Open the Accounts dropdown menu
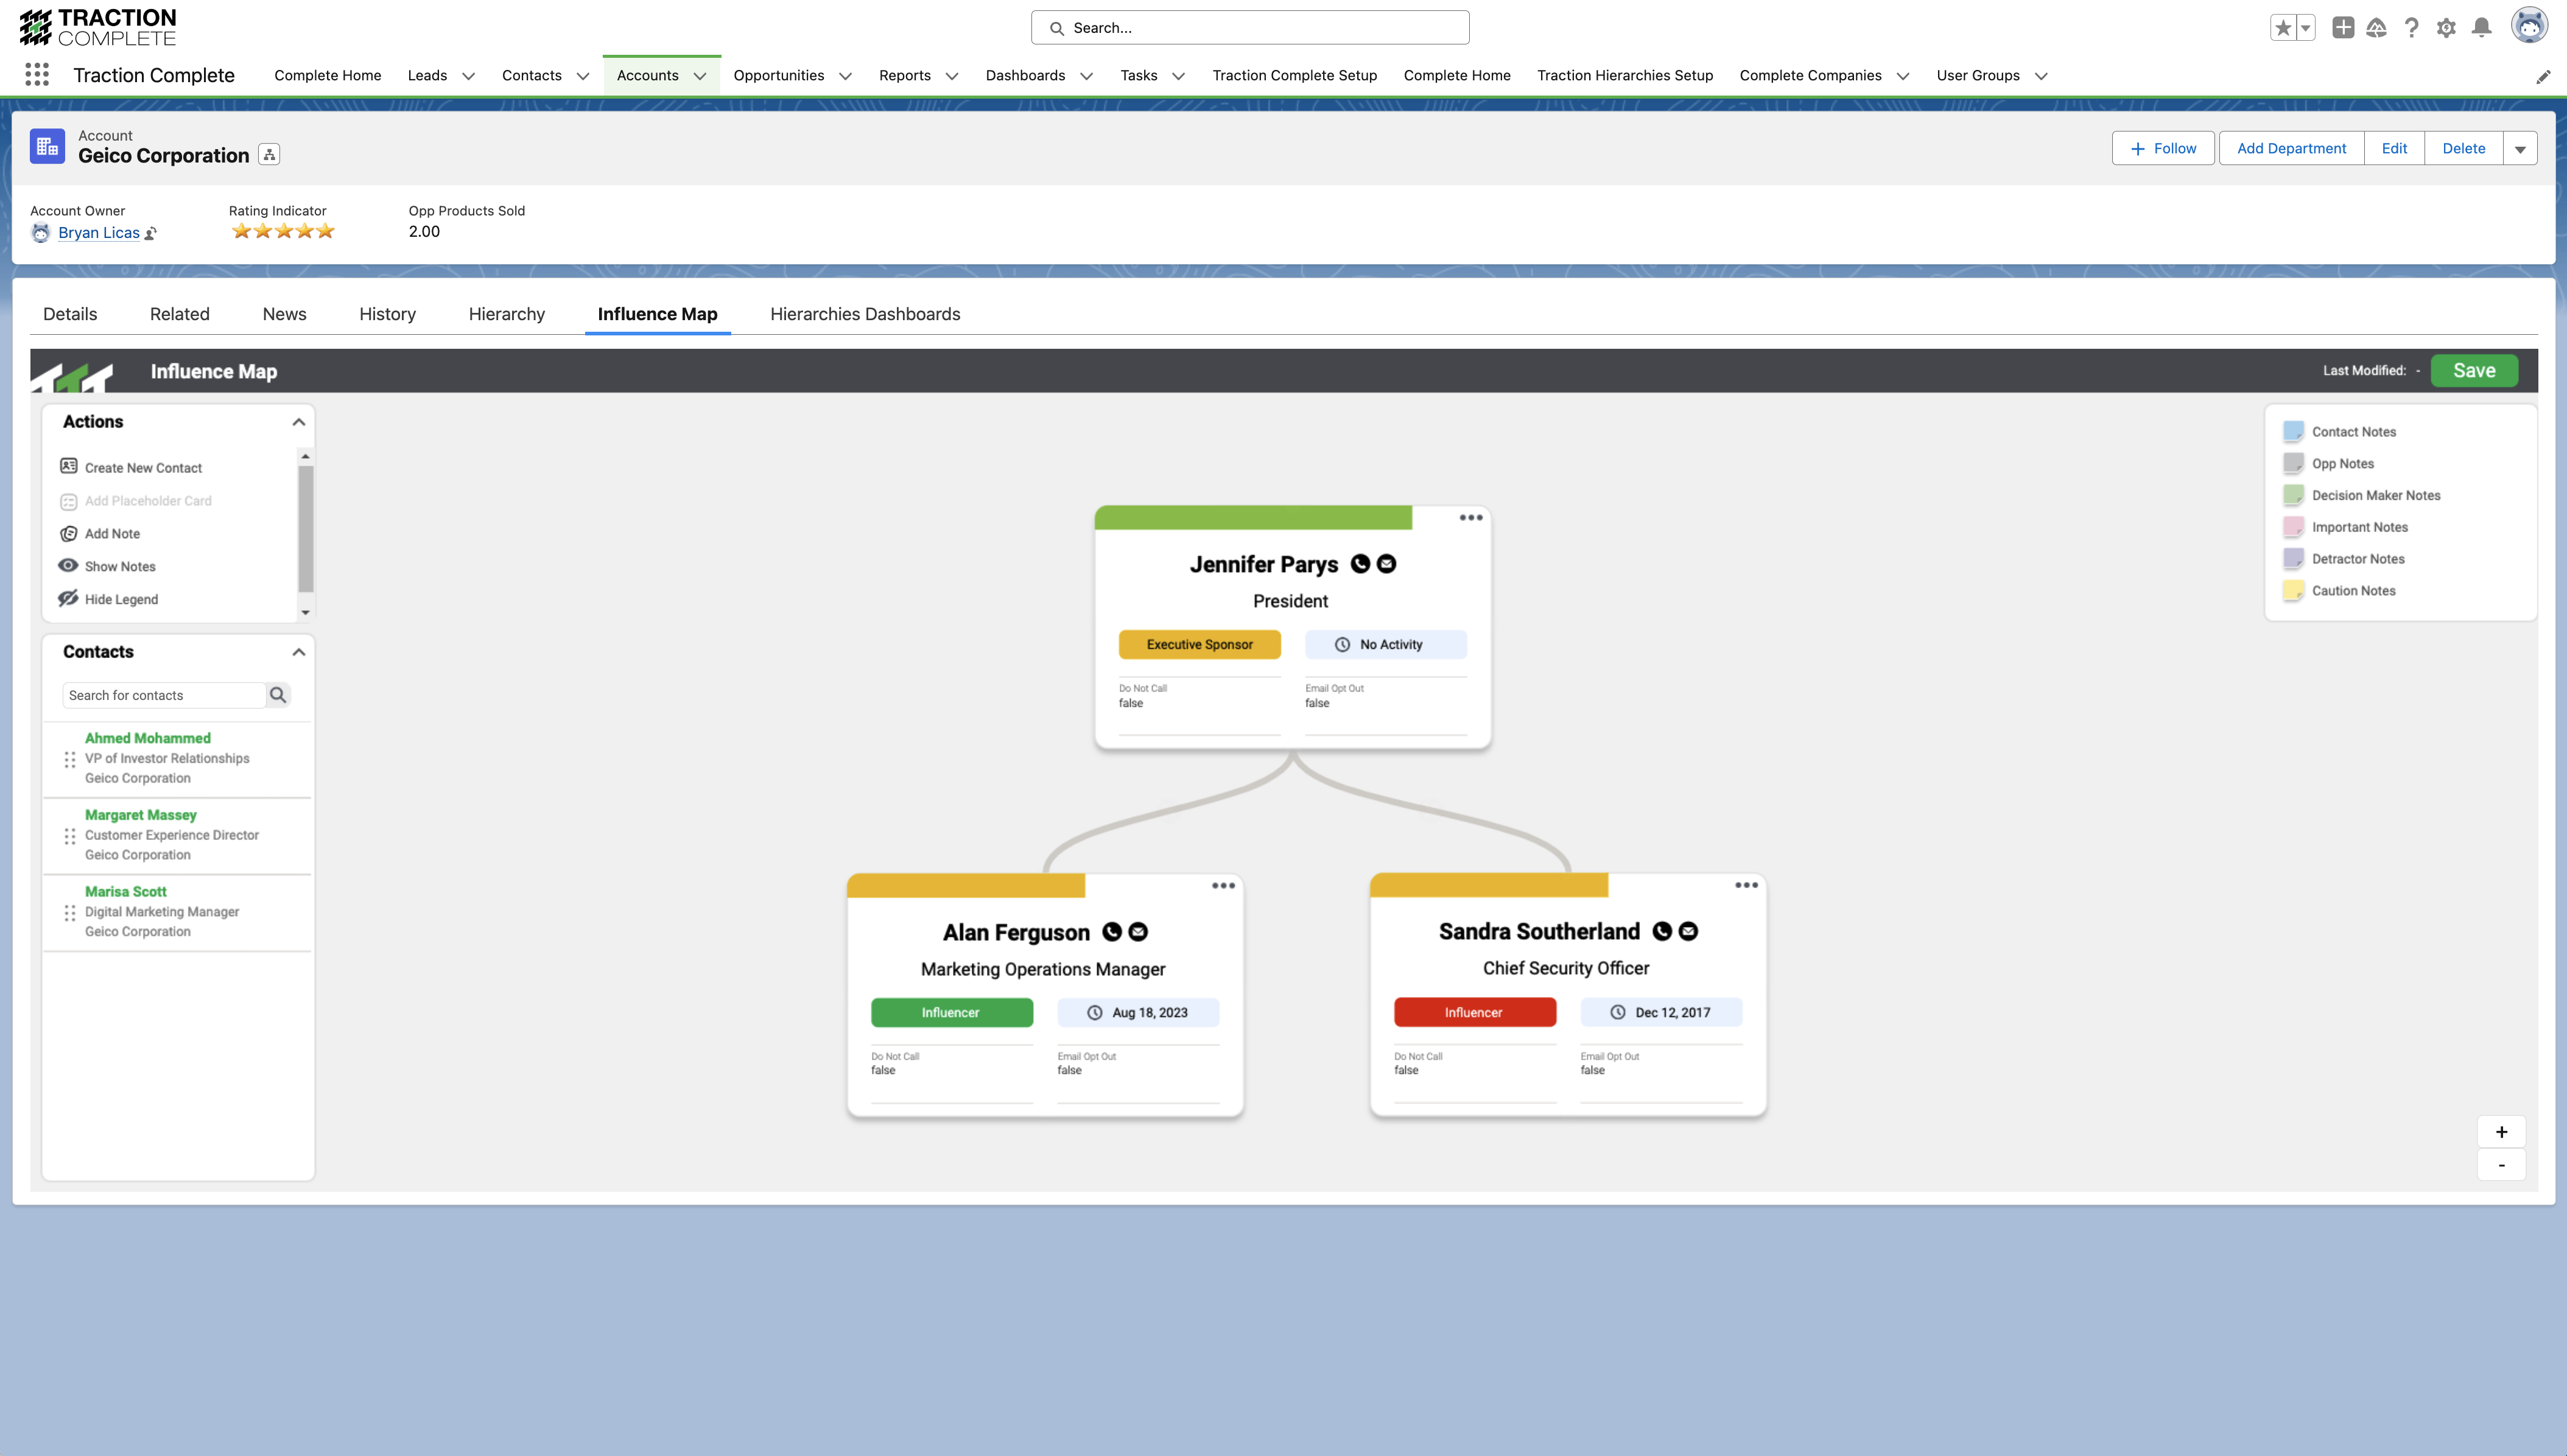This screenshot has width=2567, height=1456. pyautogui.click(x=701, y=75)
